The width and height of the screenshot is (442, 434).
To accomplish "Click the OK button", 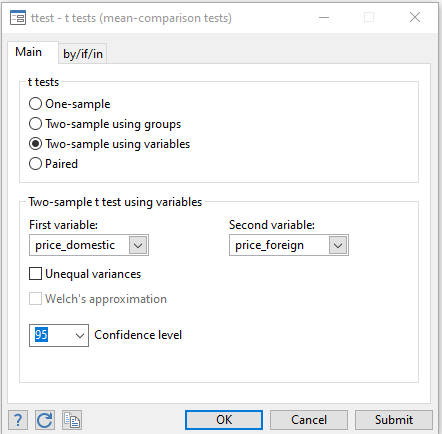I will (224, 420).
